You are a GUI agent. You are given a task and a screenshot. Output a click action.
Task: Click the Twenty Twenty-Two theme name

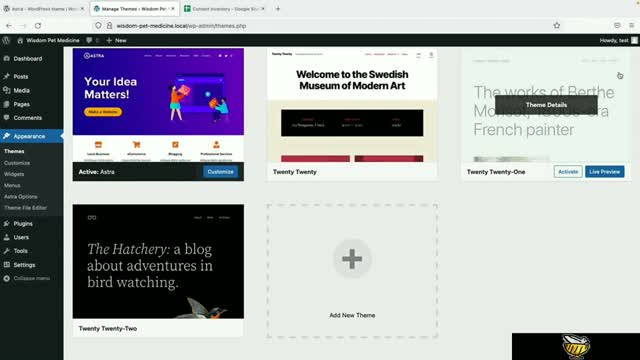(108, 329)
